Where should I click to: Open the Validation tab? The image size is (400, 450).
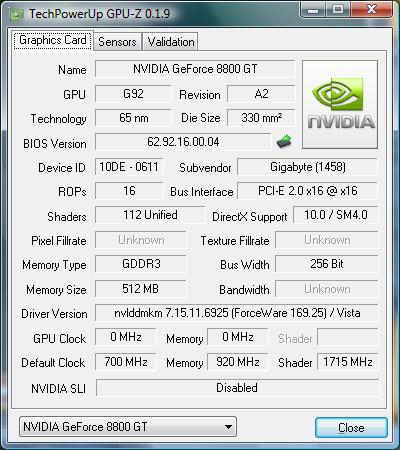pos(171,42)
